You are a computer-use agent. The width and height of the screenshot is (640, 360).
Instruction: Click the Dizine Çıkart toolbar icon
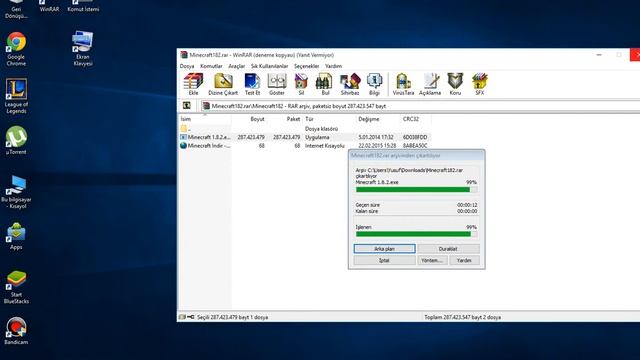click(223, 84)
